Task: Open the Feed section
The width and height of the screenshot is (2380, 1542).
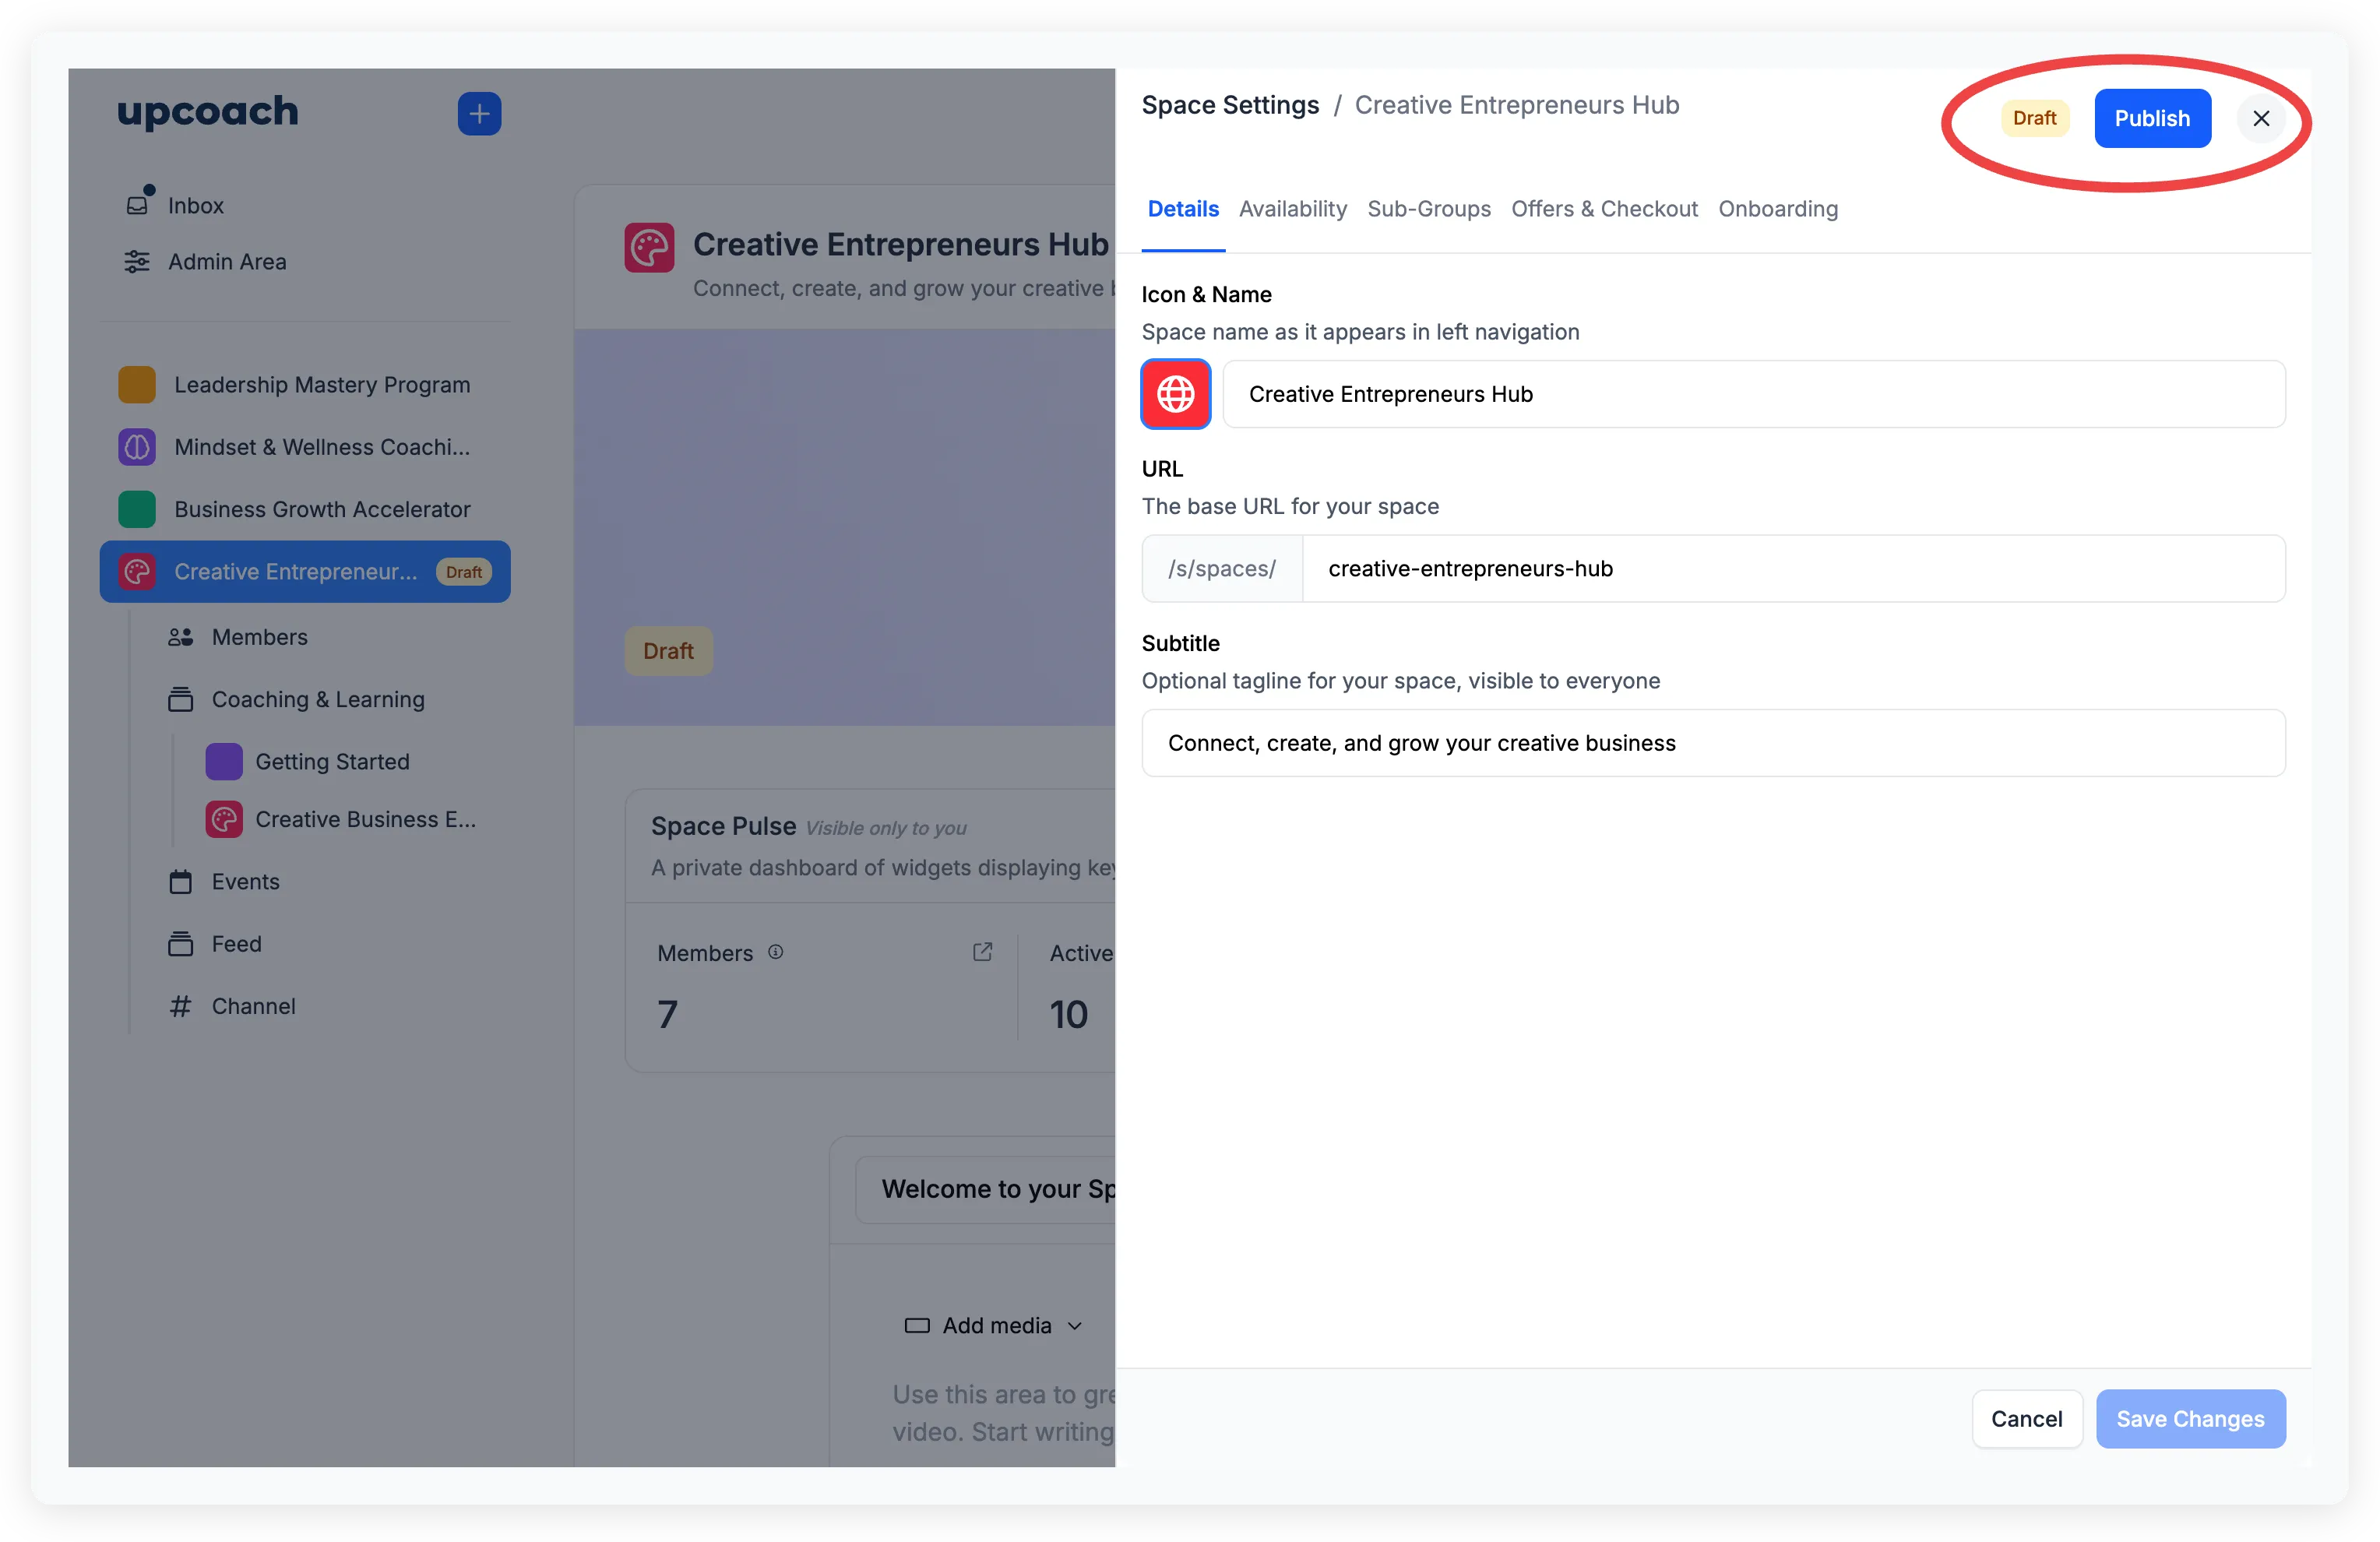Action: click(x=238, y=943)
